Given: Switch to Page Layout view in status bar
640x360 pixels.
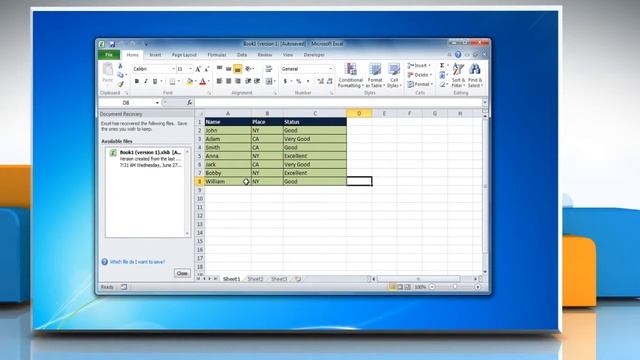Looking at the screenshot, I should pos(400,287).
